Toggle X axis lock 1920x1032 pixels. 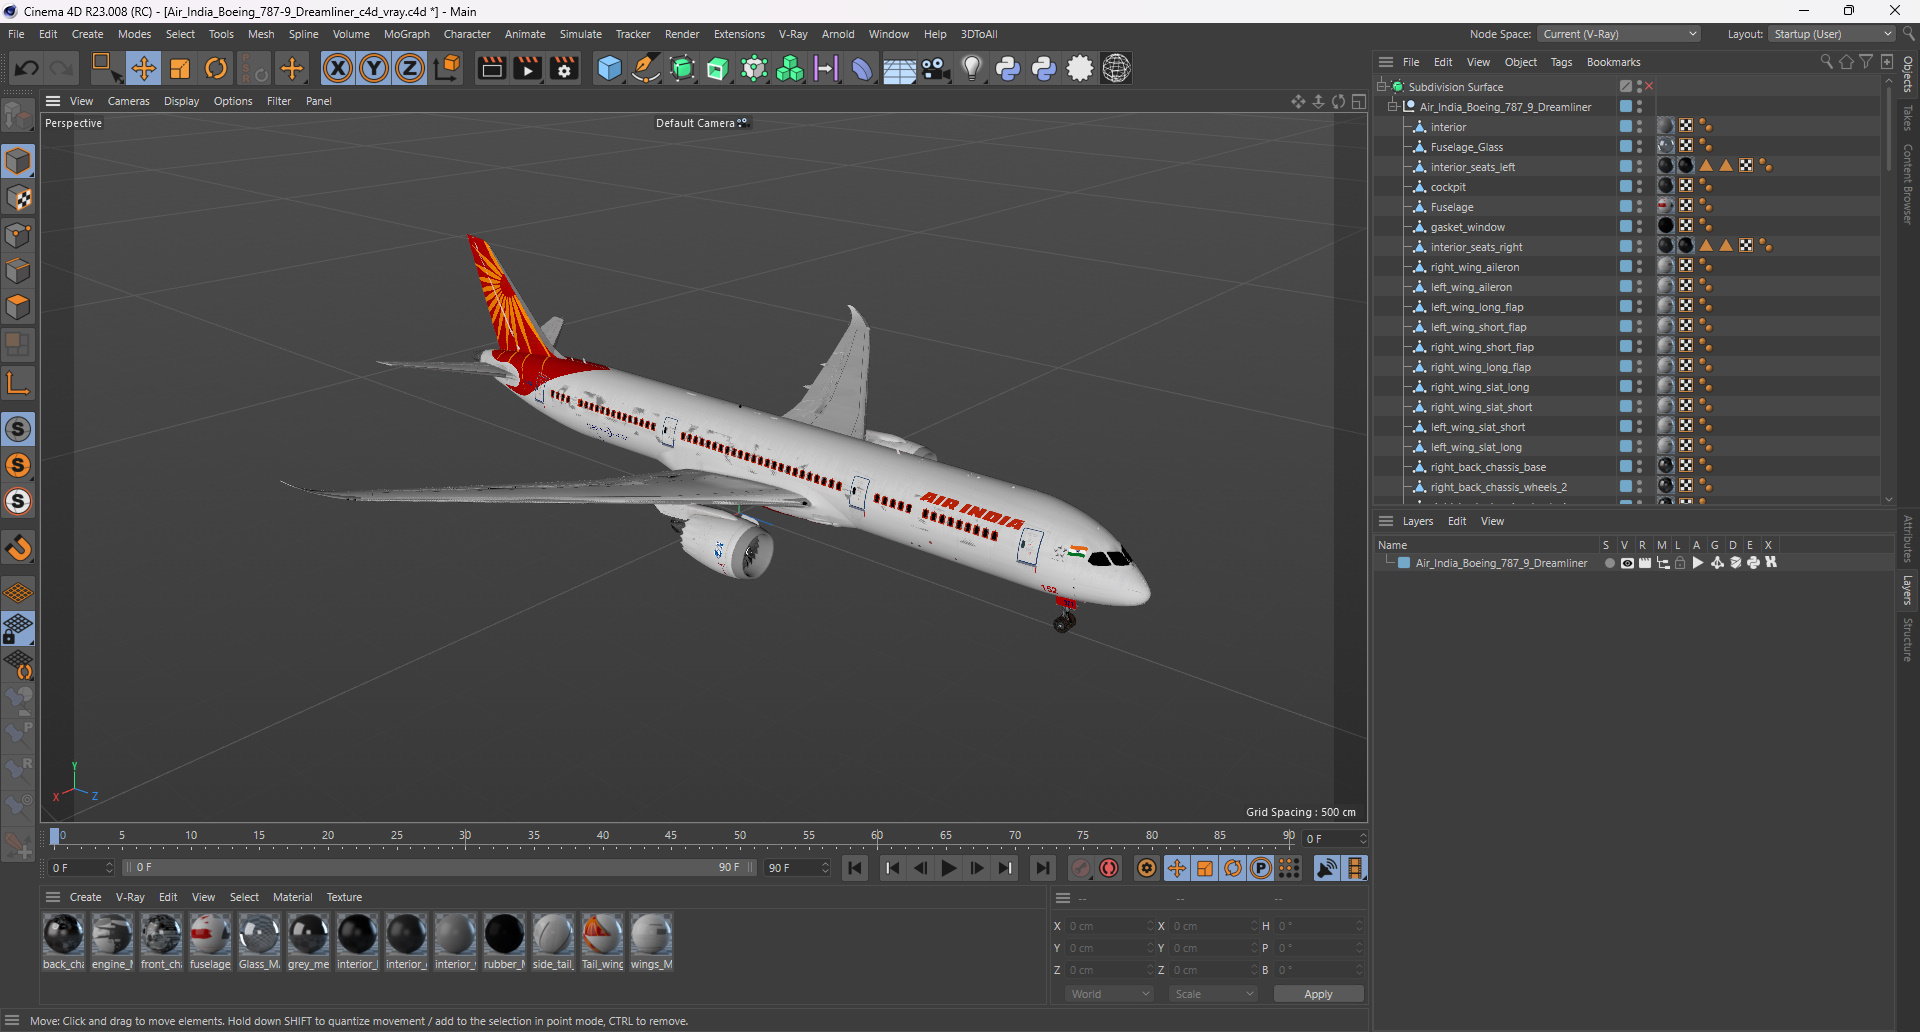[338, 68]
